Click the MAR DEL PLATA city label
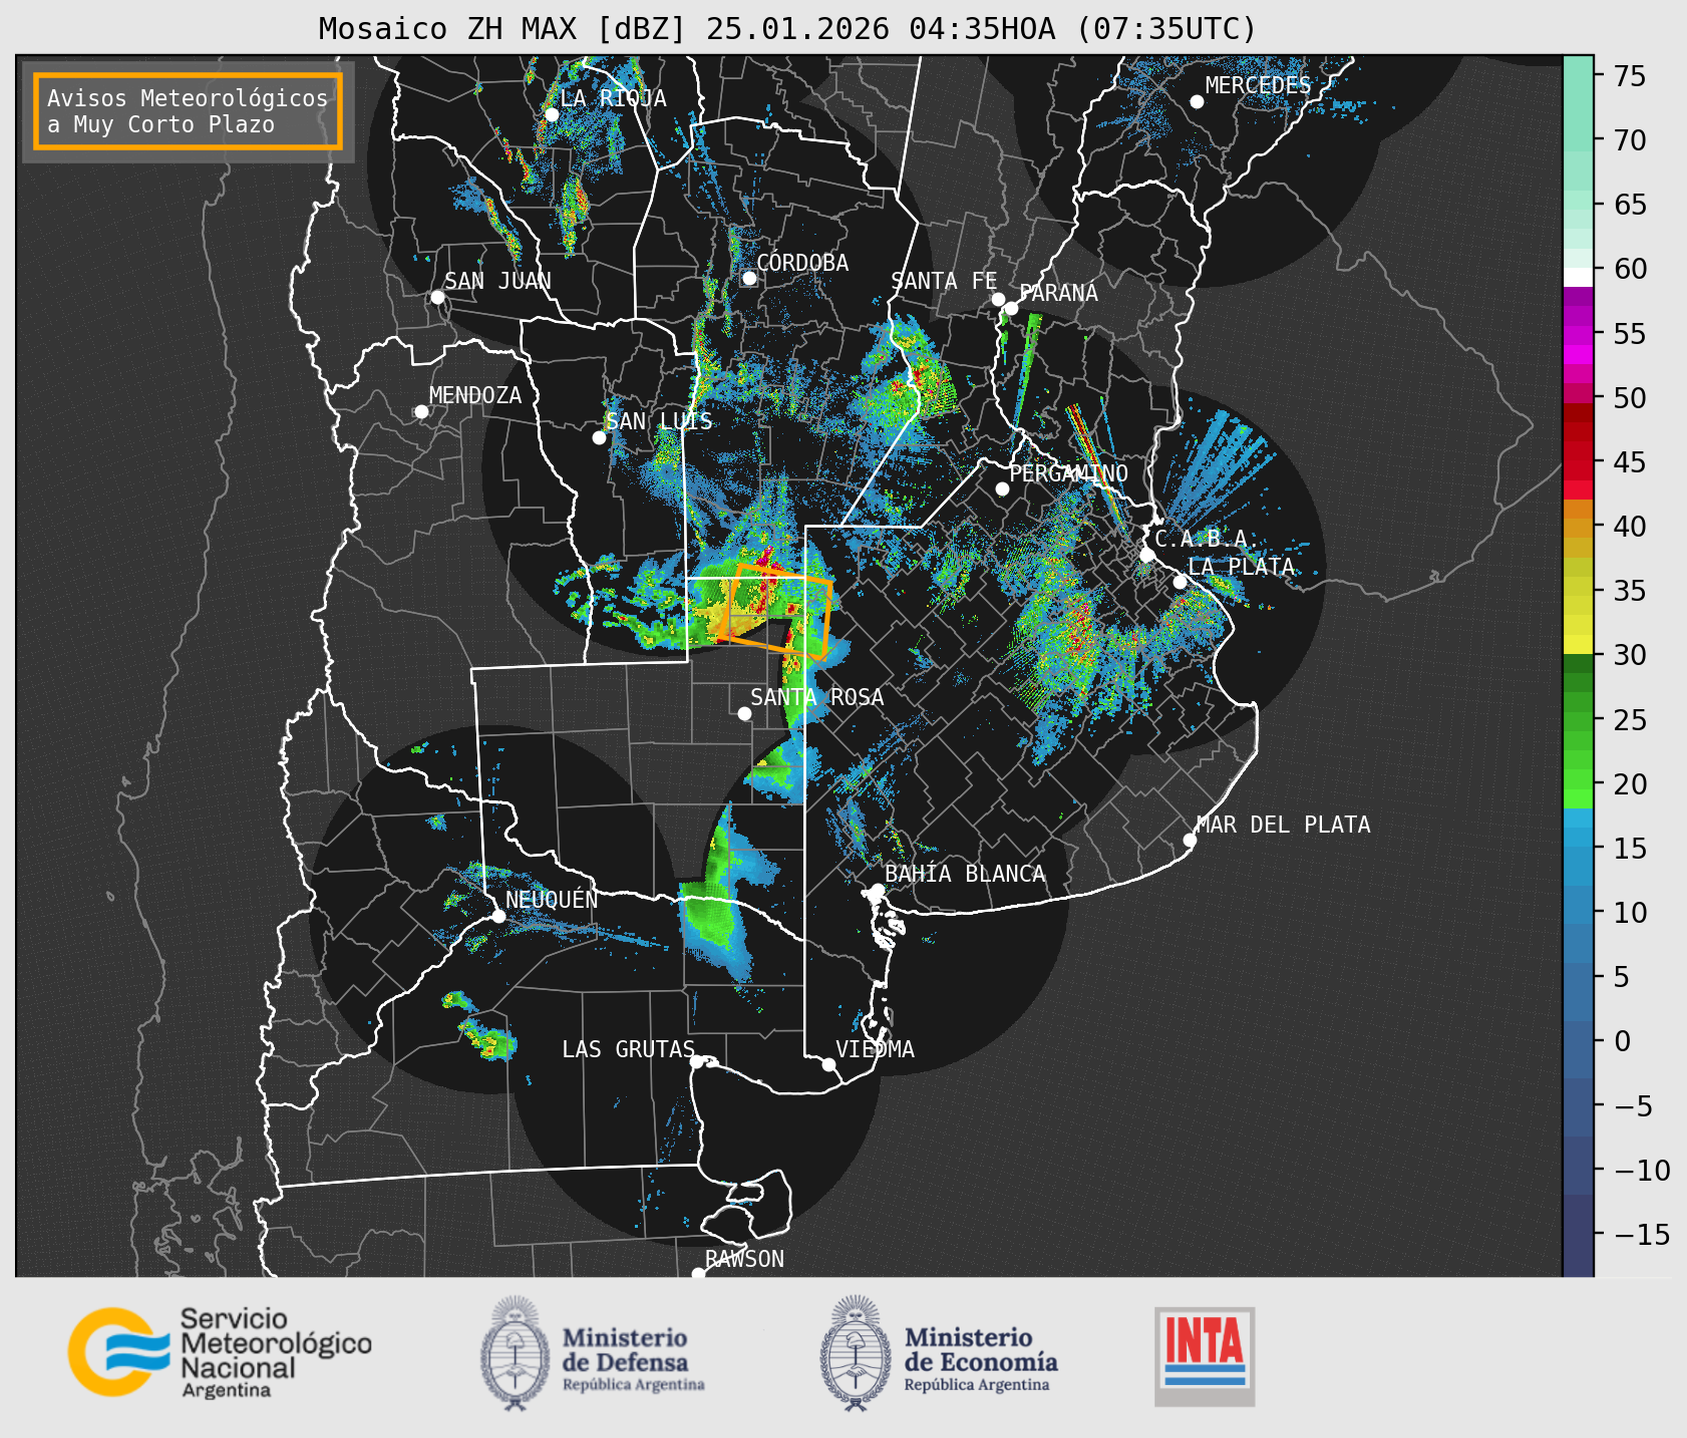1687x1438 pixels. [1283, 824]
